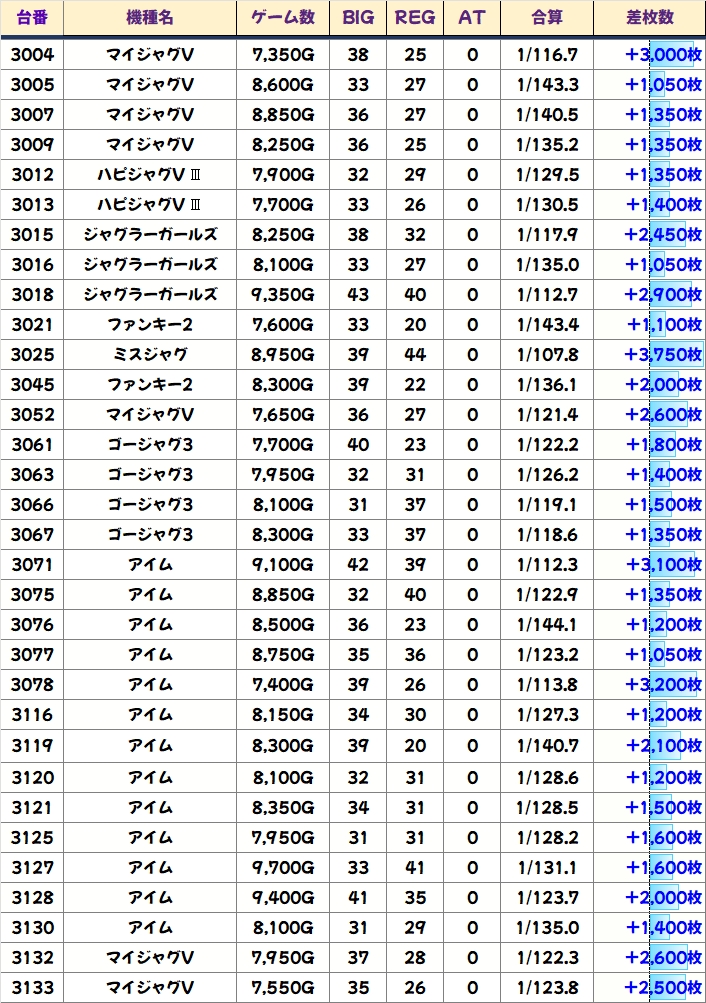The width and height of the screenshot is (706, 1003).
Task: Select machine number 3130
Action: [32, 928]
